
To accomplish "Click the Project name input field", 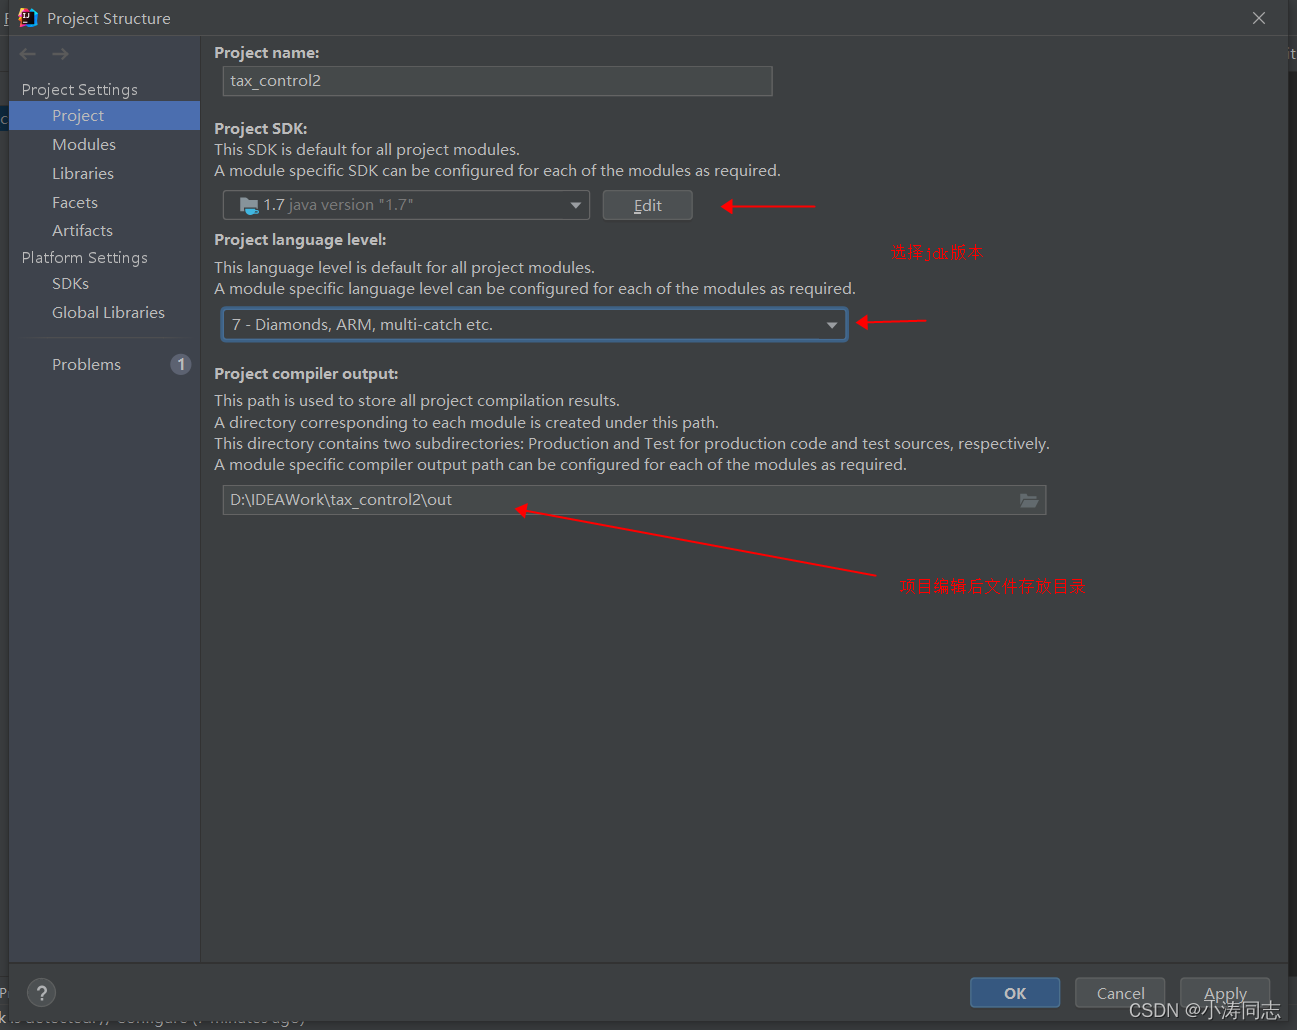I will coord(497,81).
